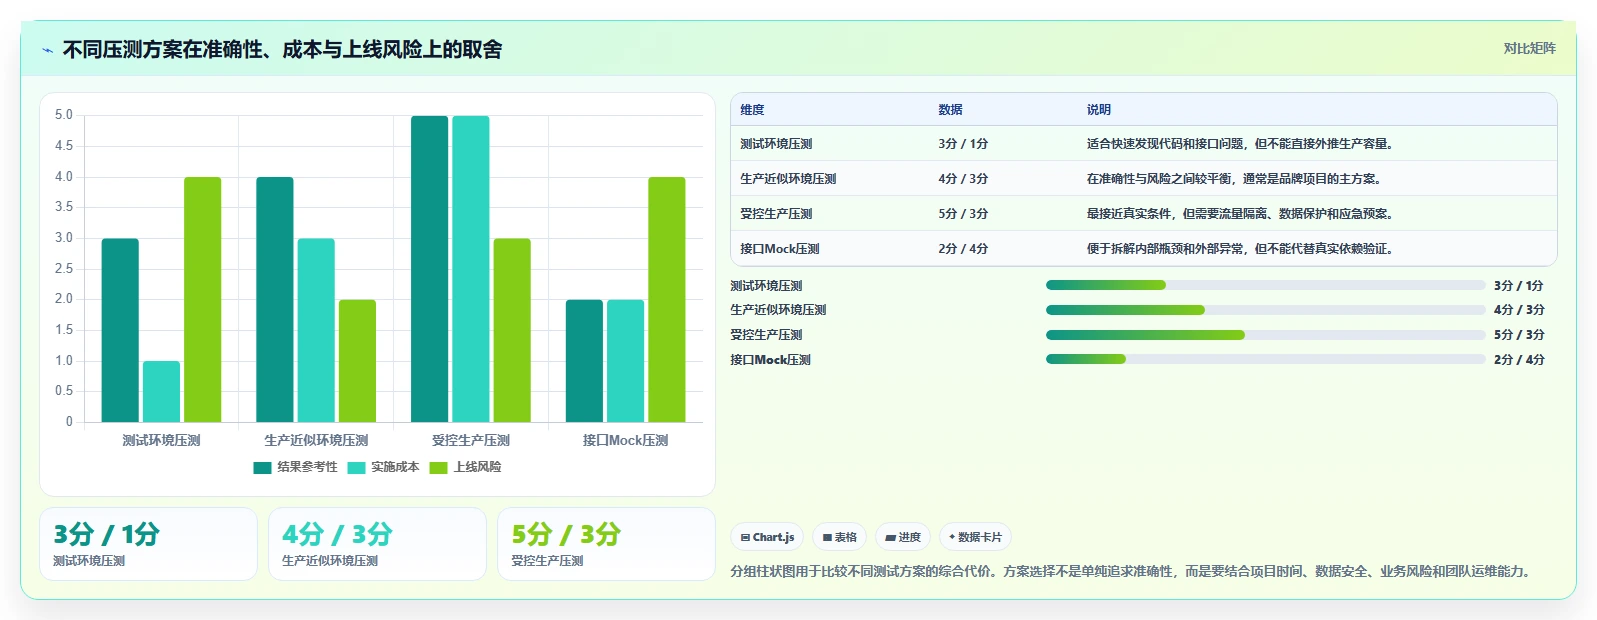
Task: Click the card title 不同压测方案在准确性
Action: coord(283,50)
